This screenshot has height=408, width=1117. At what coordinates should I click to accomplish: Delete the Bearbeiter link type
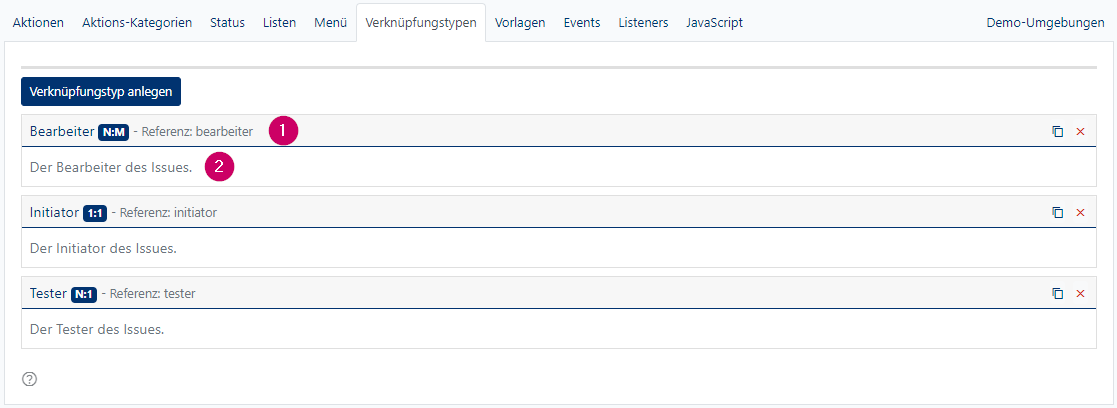point(1080,132)
